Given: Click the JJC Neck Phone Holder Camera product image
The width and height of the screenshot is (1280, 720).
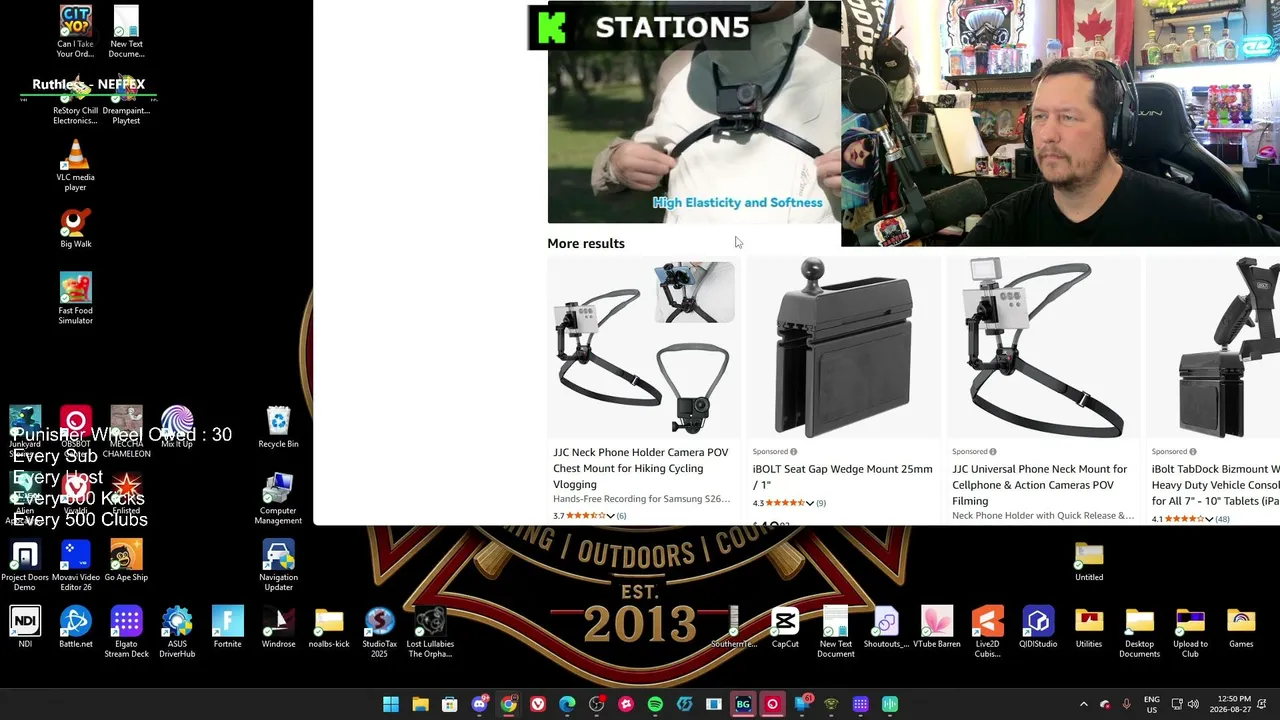Looking at the screenshot, I should tap(644, 348).
